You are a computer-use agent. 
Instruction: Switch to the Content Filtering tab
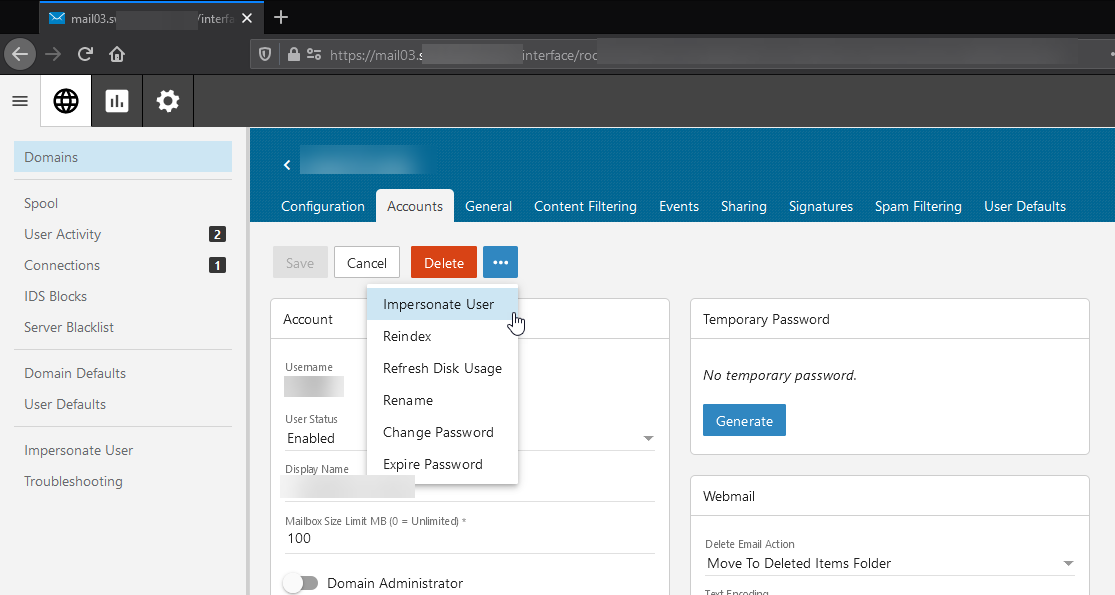click(585, 206)
